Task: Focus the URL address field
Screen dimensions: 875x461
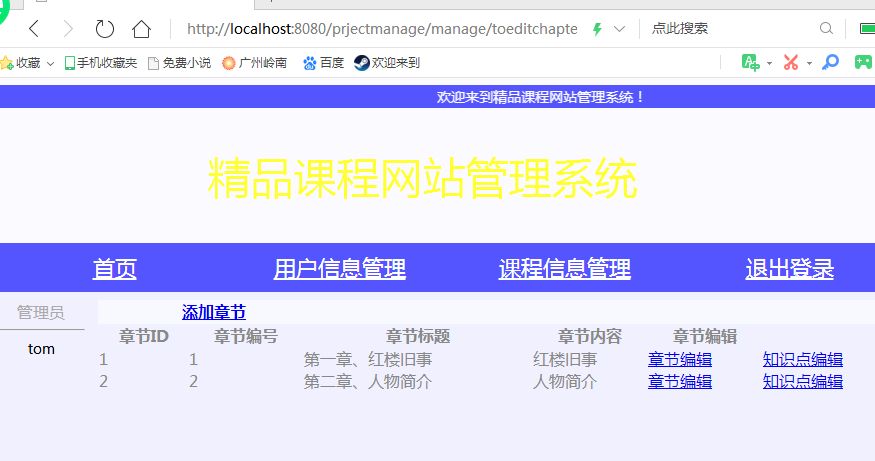Action: pos(382,29)
